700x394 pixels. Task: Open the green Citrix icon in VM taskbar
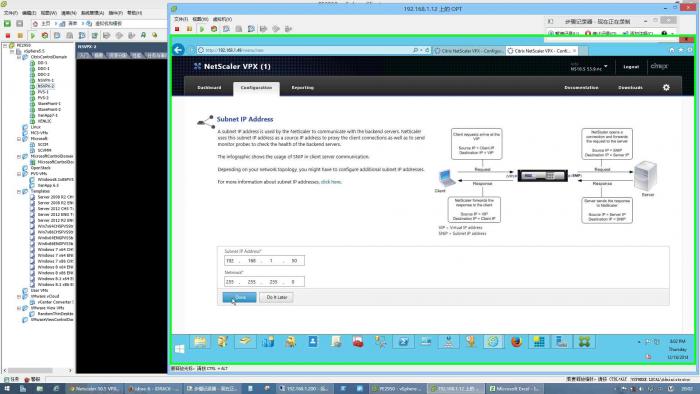pyautogui.click(x=584, y=342)
